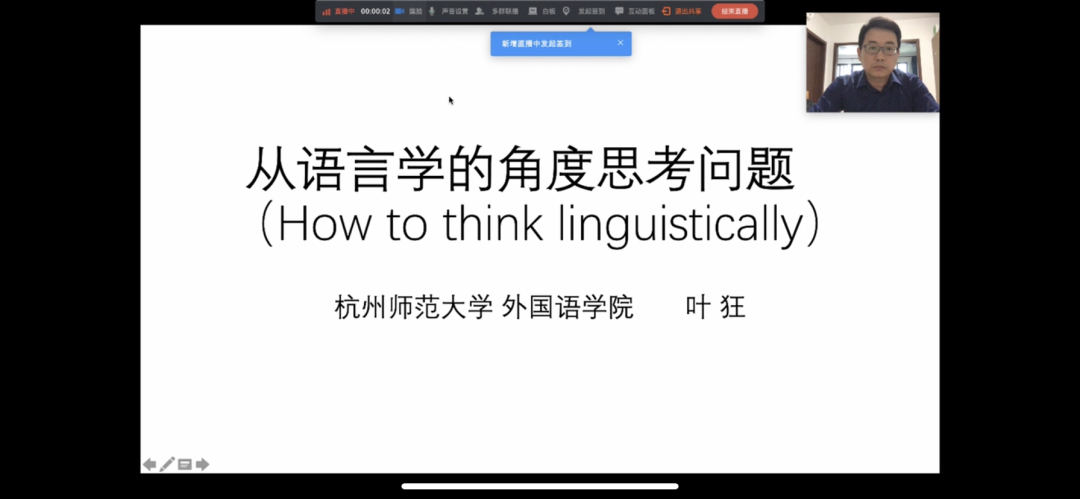1080x499 pixels.
Task: Toggle the 露脸 camera button
Action: coord(408,11)
